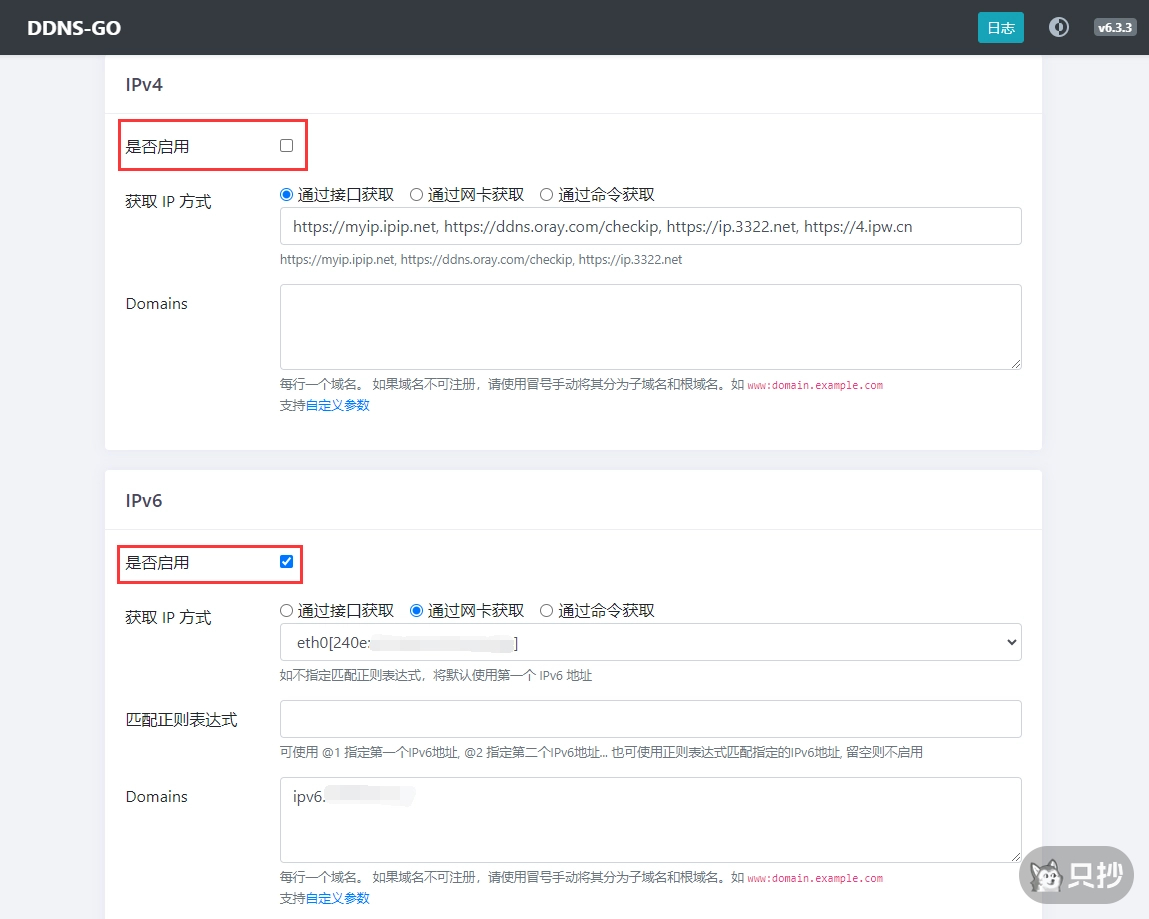Open IPv6 自定义参数 link

[337, 898]
